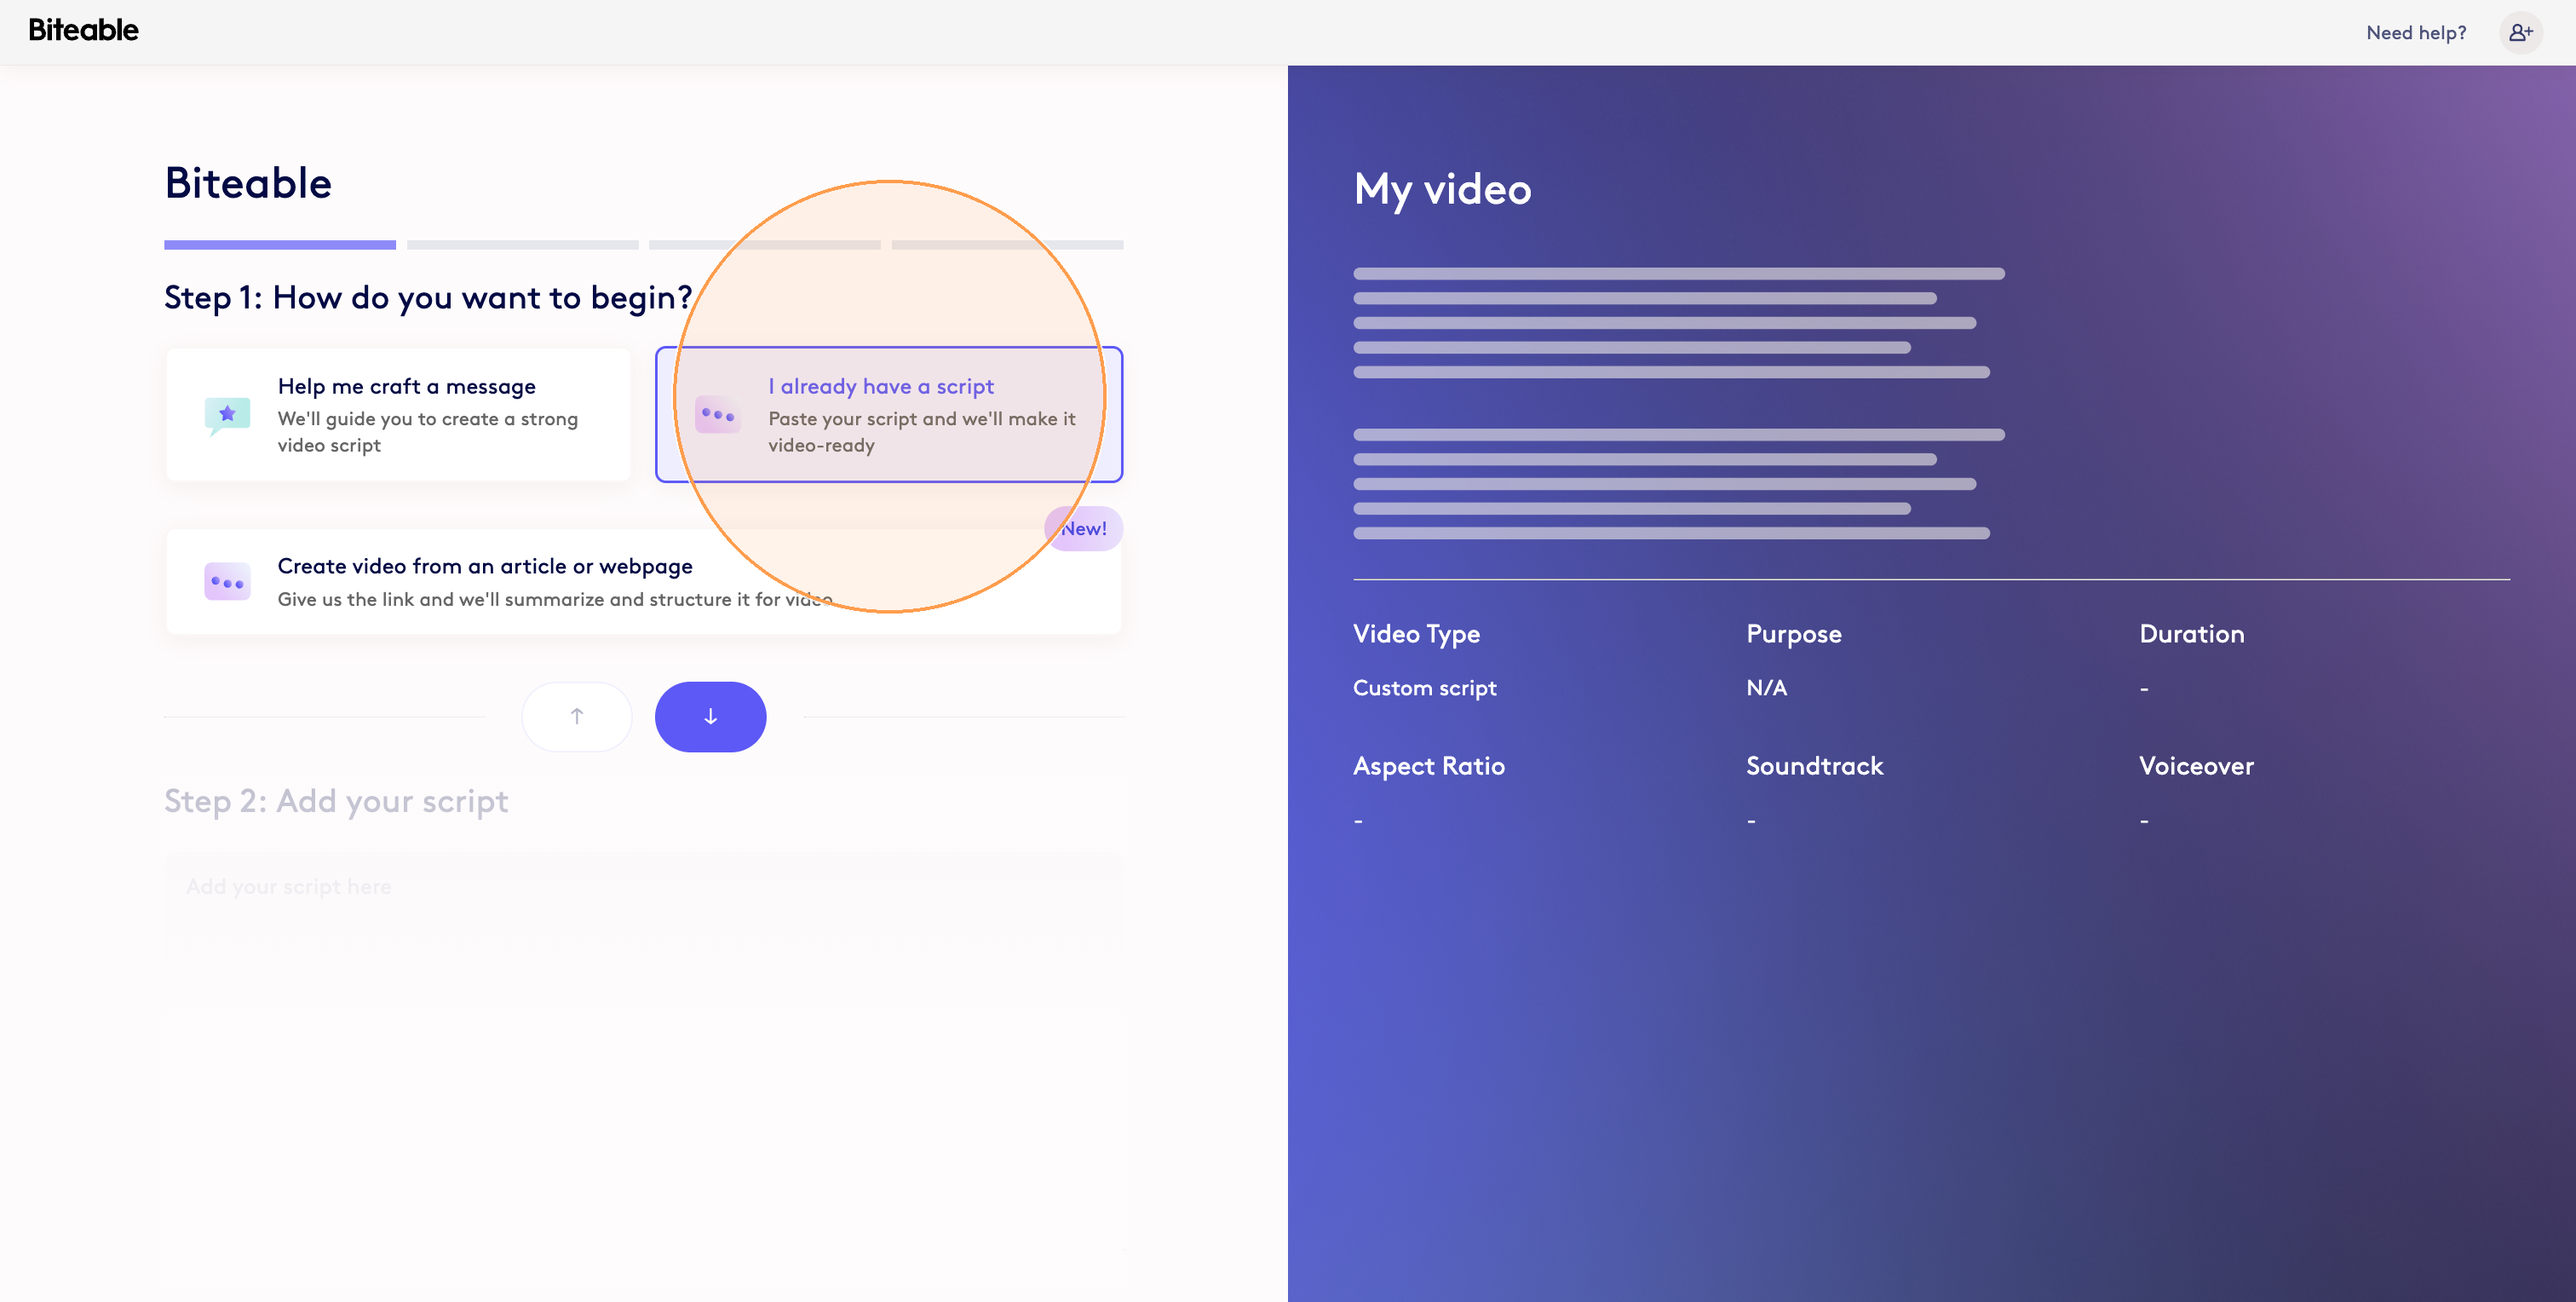Screen dimensions: 2576x1302
Task: Click the Aspect Ratio label
Action: pos(1428,766)
